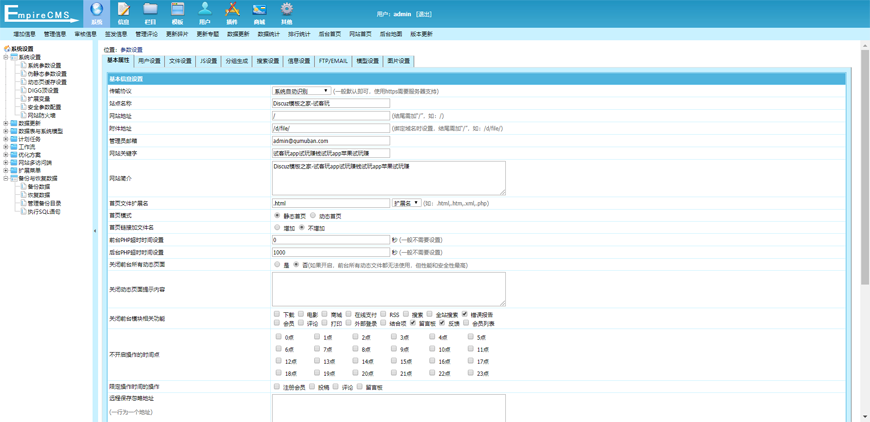The width and height of the screenshot is (870, 422).
Task: Open the 后台首页 shortcut link
Action: (x=330, y=34)
